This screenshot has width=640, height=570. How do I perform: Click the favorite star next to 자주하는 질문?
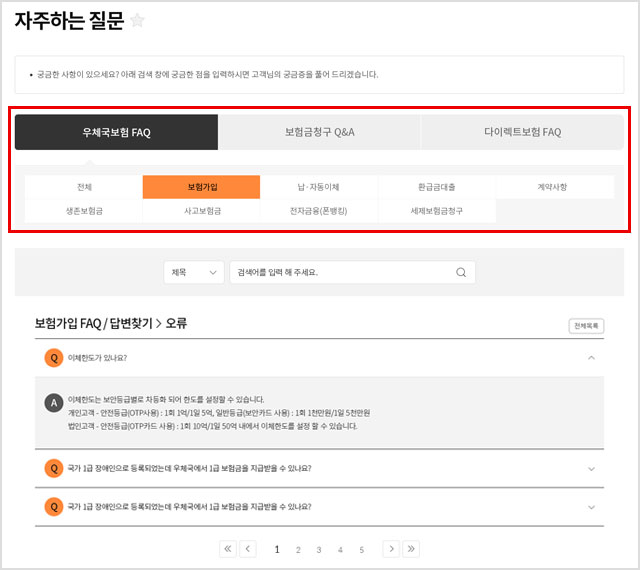(x=137, y=20)
